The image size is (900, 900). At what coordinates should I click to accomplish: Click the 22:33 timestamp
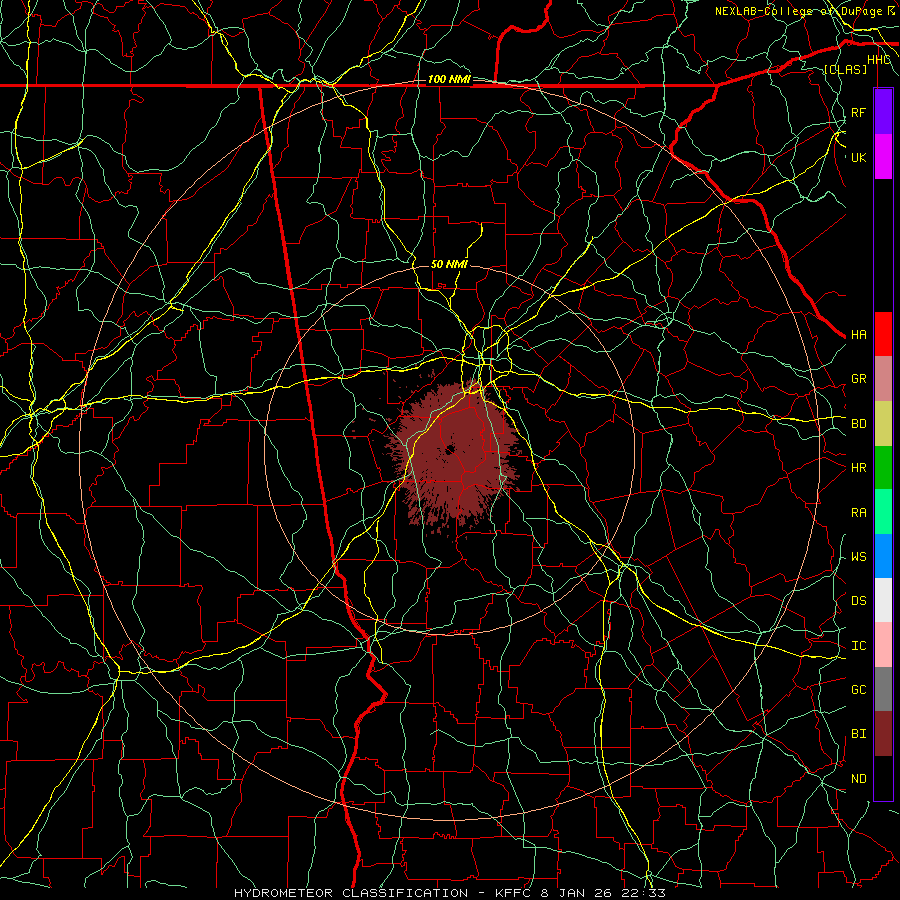point(641,893)
